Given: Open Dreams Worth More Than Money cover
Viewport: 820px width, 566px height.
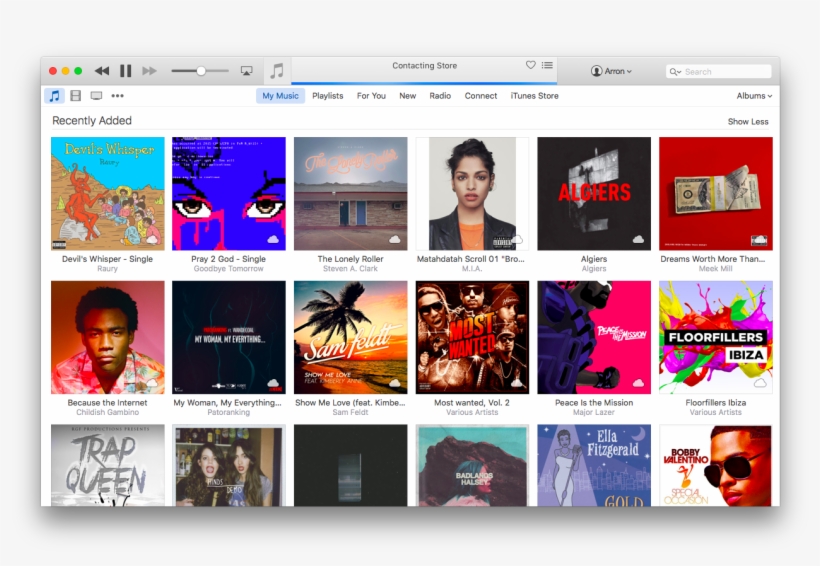Looking at the screenshot, I should [x=715, y=194].
